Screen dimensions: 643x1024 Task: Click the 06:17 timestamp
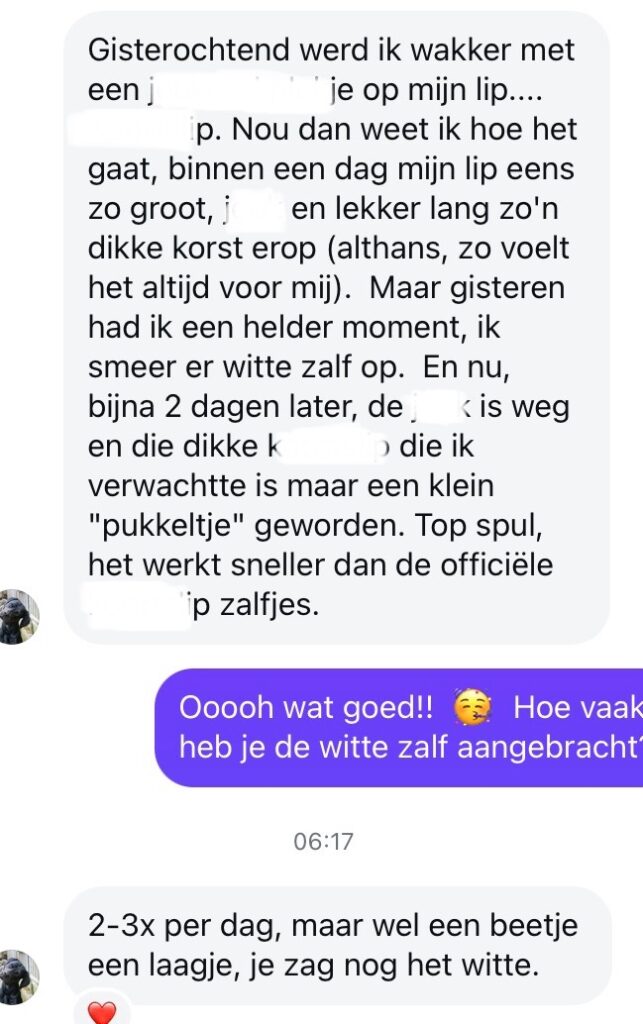(323, 841)
